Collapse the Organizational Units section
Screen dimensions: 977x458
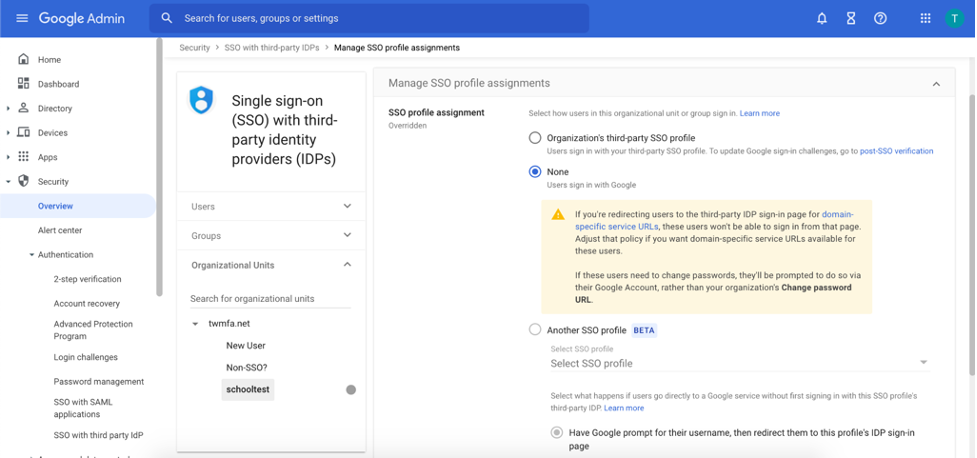(348, 265)
